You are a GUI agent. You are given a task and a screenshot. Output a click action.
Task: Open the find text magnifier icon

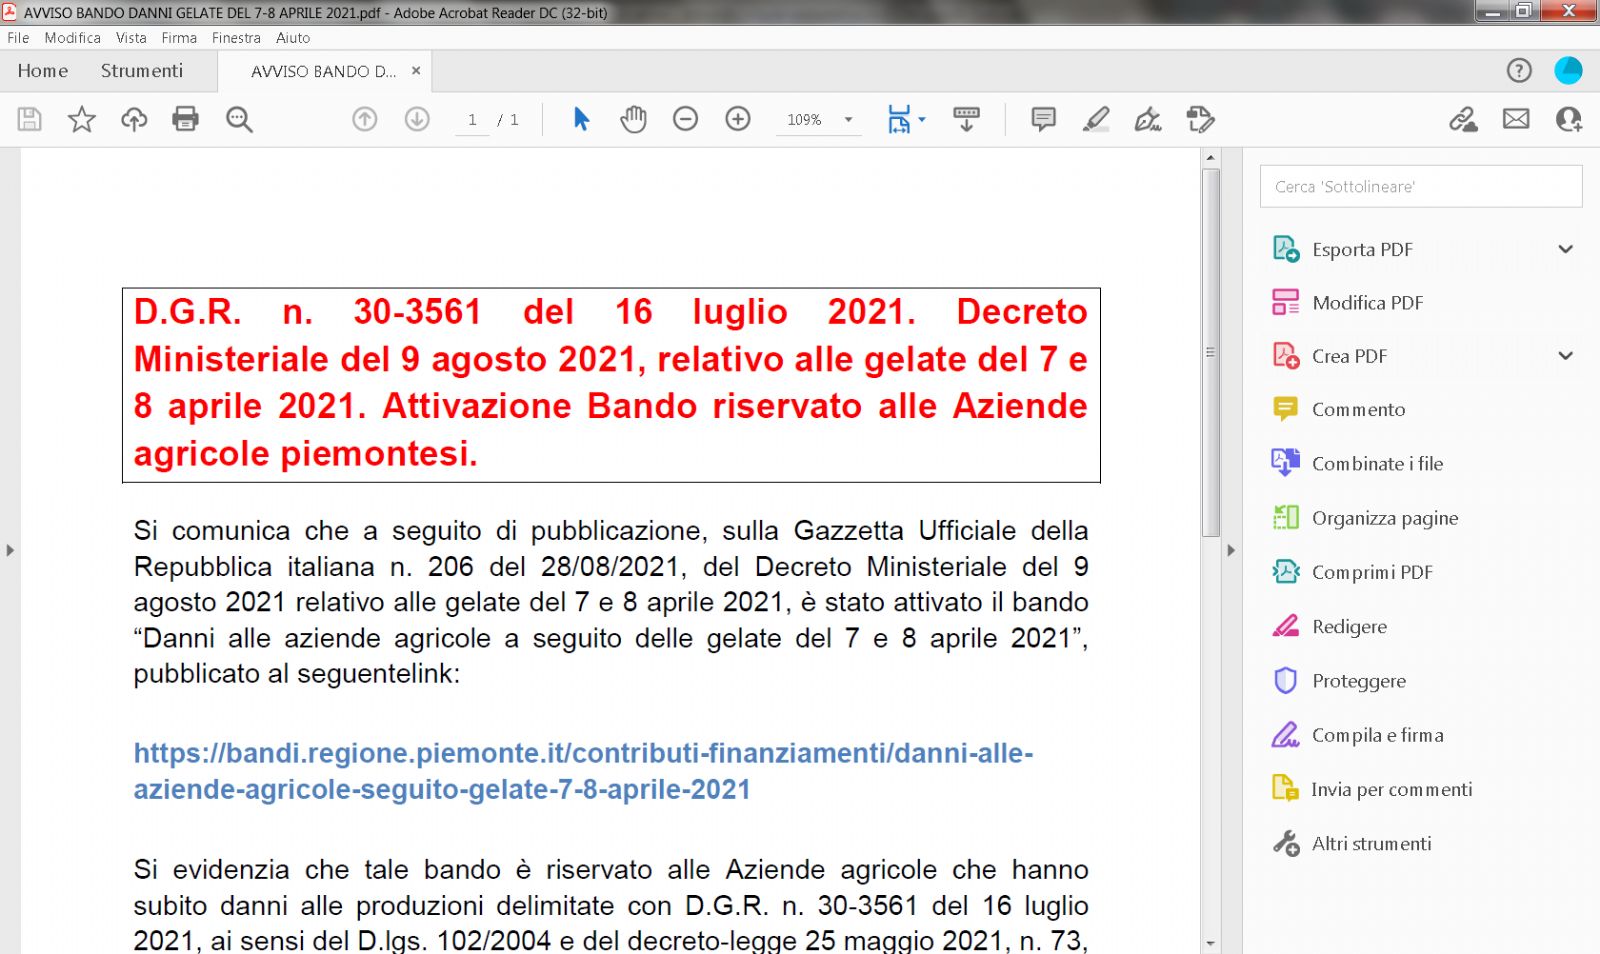click(x=239, y=119)
